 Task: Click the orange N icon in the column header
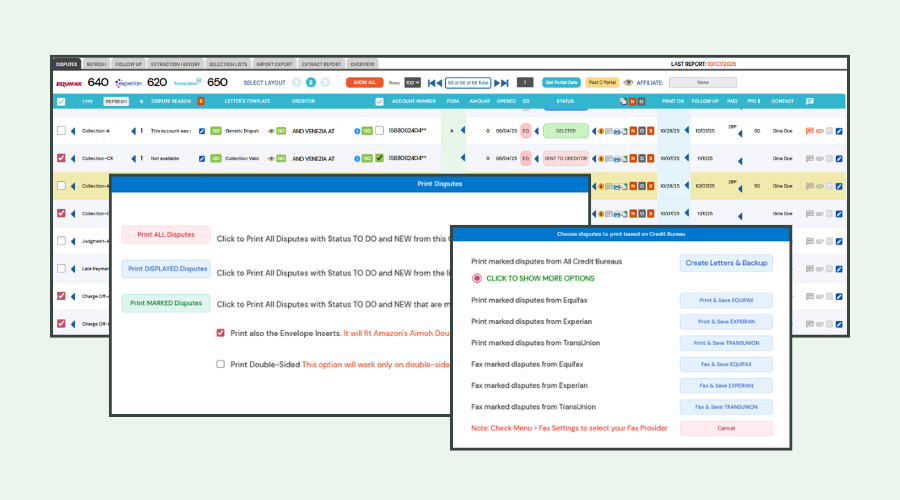633,102
